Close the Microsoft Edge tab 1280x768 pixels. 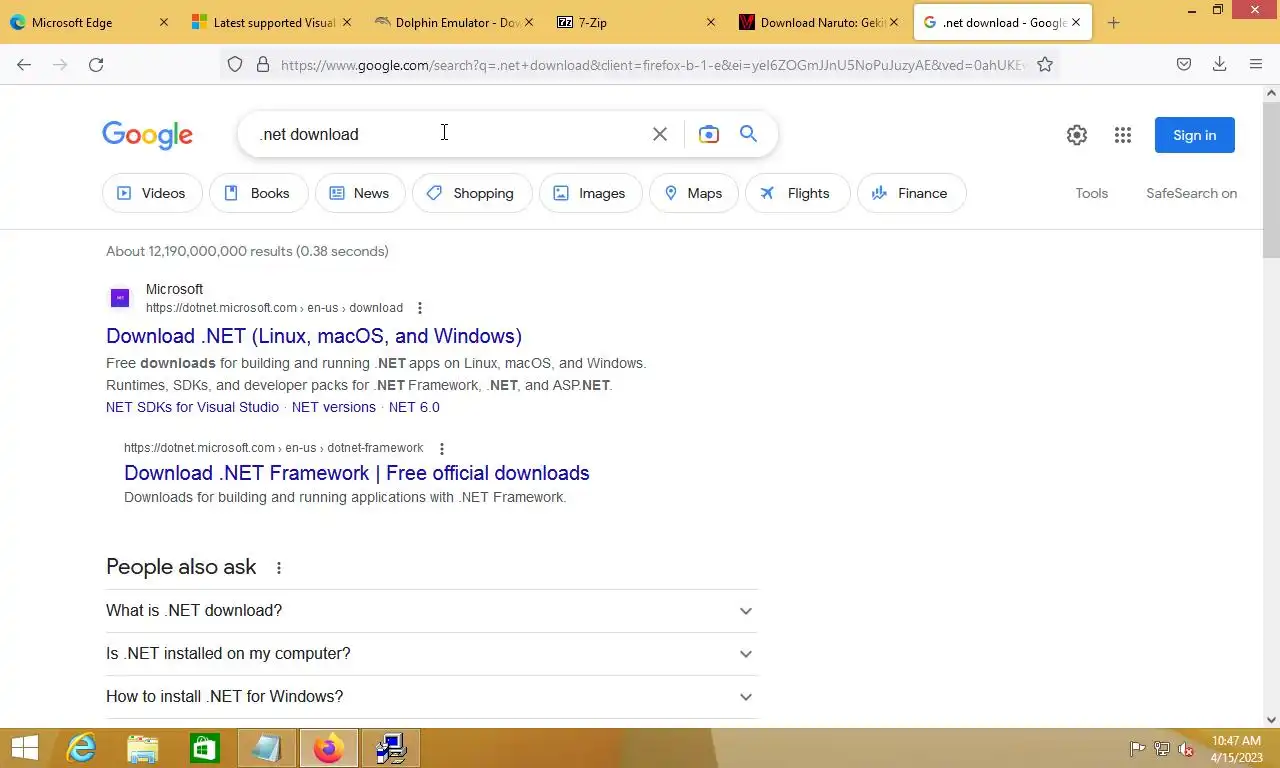(164, 22)
